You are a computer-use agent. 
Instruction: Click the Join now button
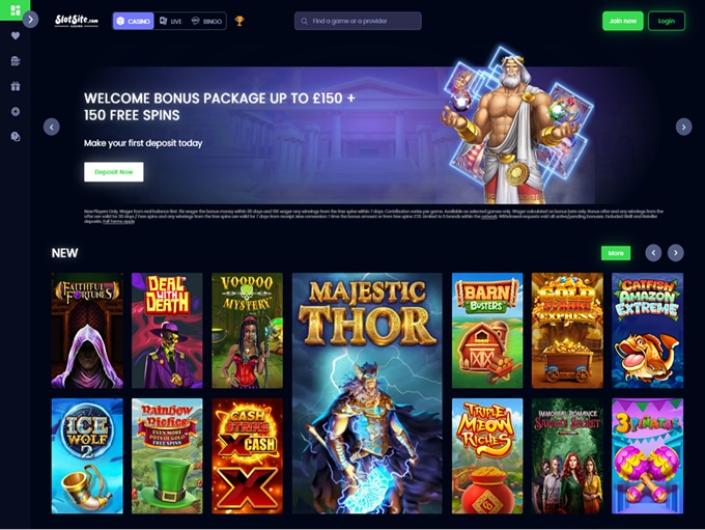tap(623, 21)
